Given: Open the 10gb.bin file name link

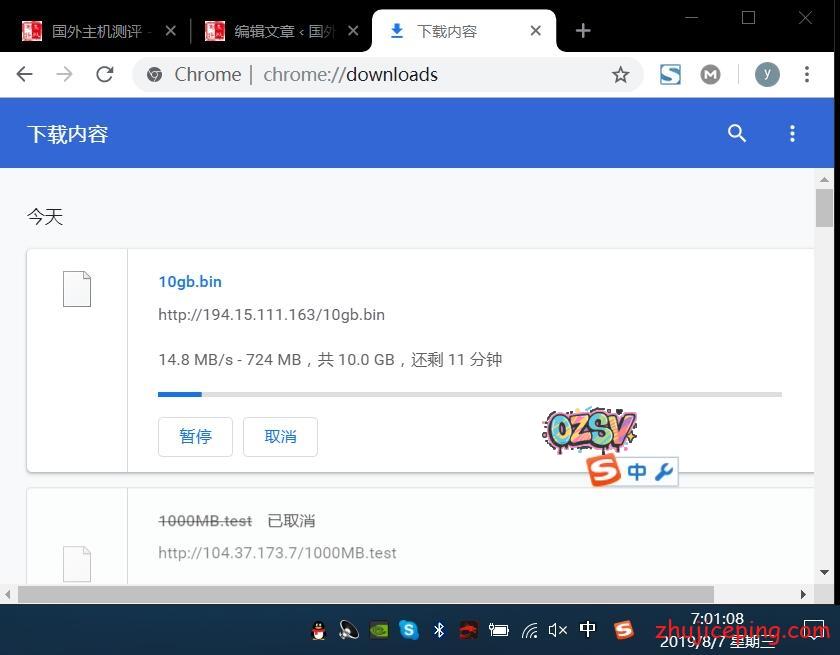Looking at the screenshot, I should coord(190,282).
